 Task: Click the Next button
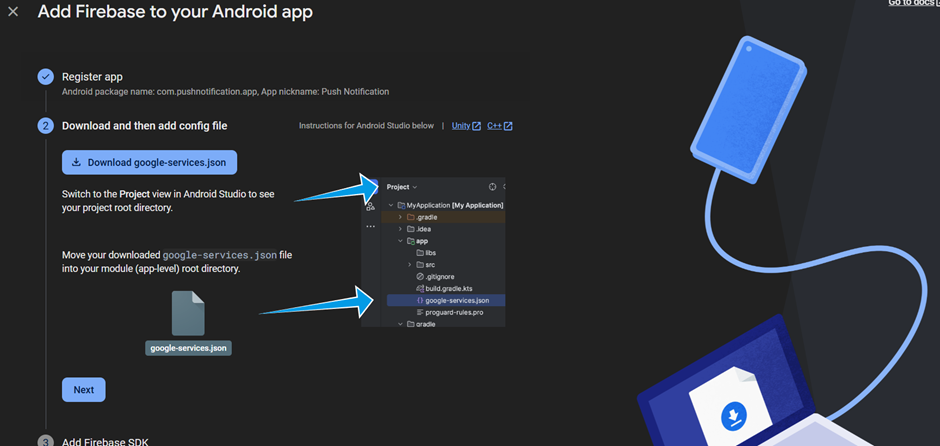(84, 390)
